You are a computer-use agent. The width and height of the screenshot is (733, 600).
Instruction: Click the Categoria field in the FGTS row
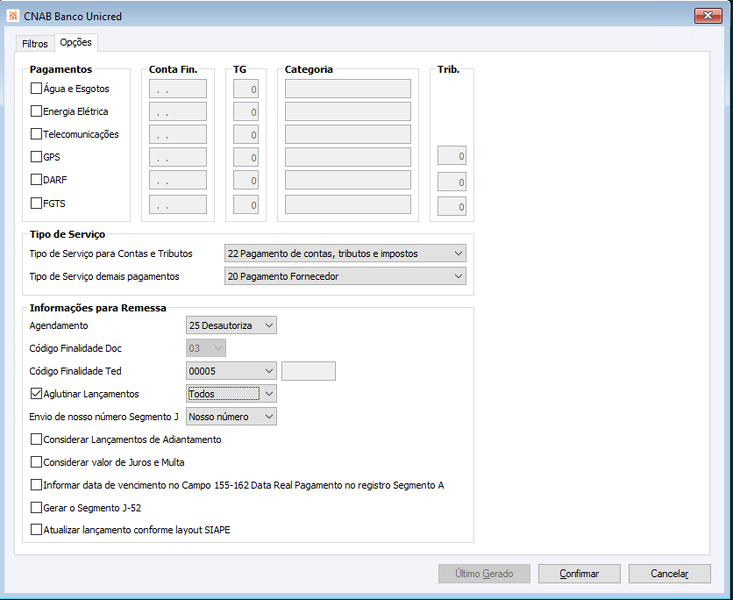[x=348, y=205]
